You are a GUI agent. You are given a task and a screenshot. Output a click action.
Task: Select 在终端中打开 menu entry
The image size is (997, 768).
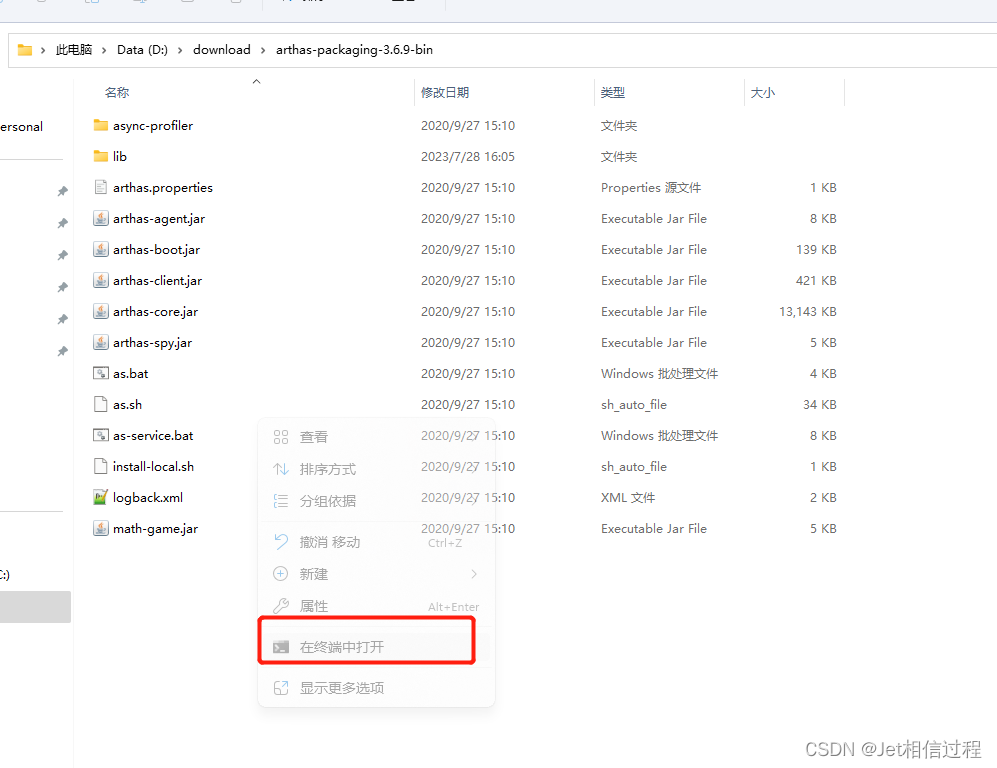[376, 647]
